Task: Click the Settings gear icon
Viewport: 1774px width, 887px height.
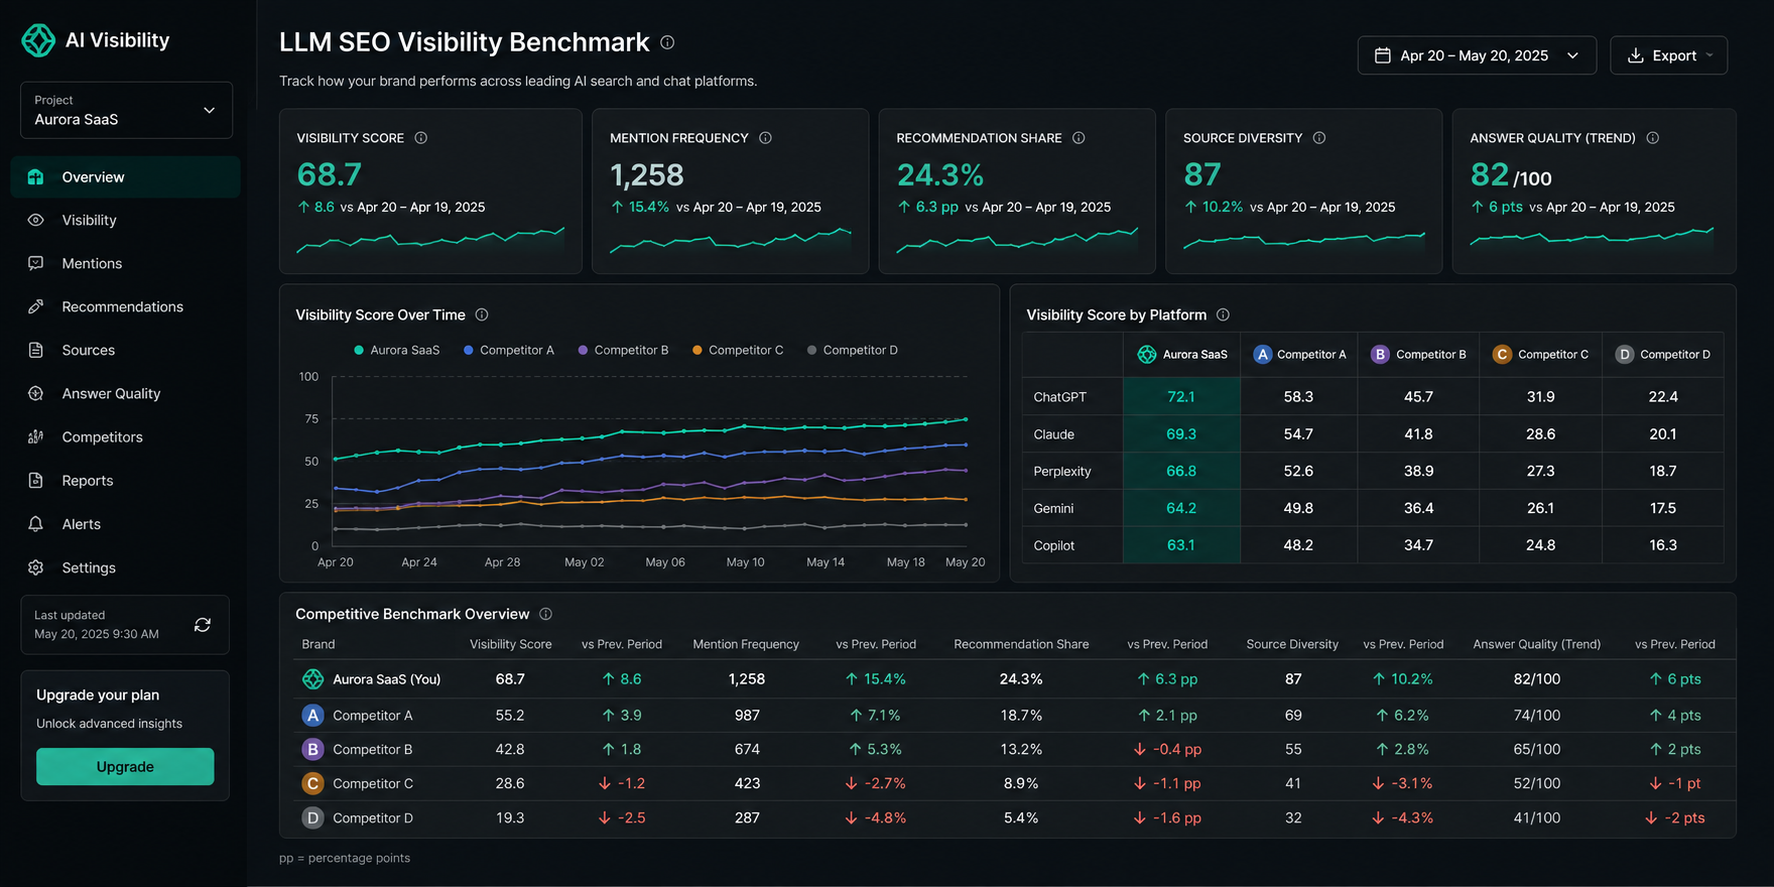Action: coord(36,567)
